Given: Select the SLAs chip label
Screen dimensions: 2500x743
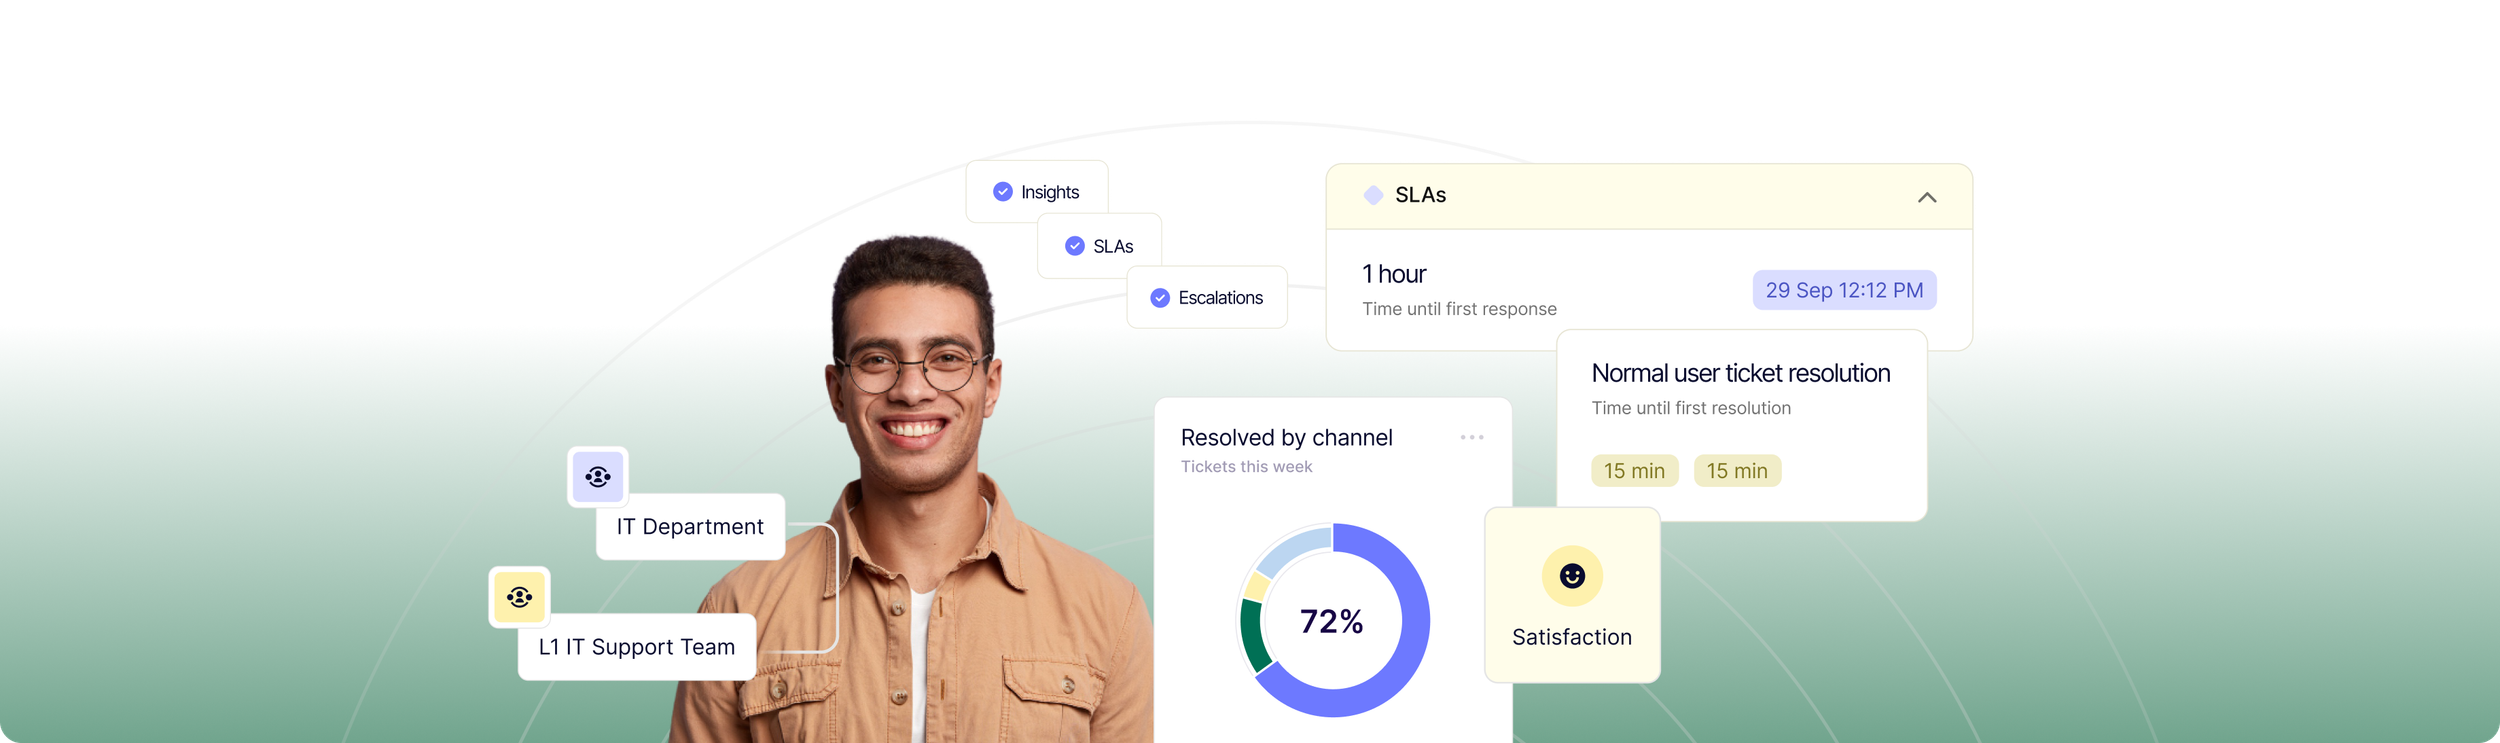Looking at the screenshot, I should click(x=1113, y=246).
